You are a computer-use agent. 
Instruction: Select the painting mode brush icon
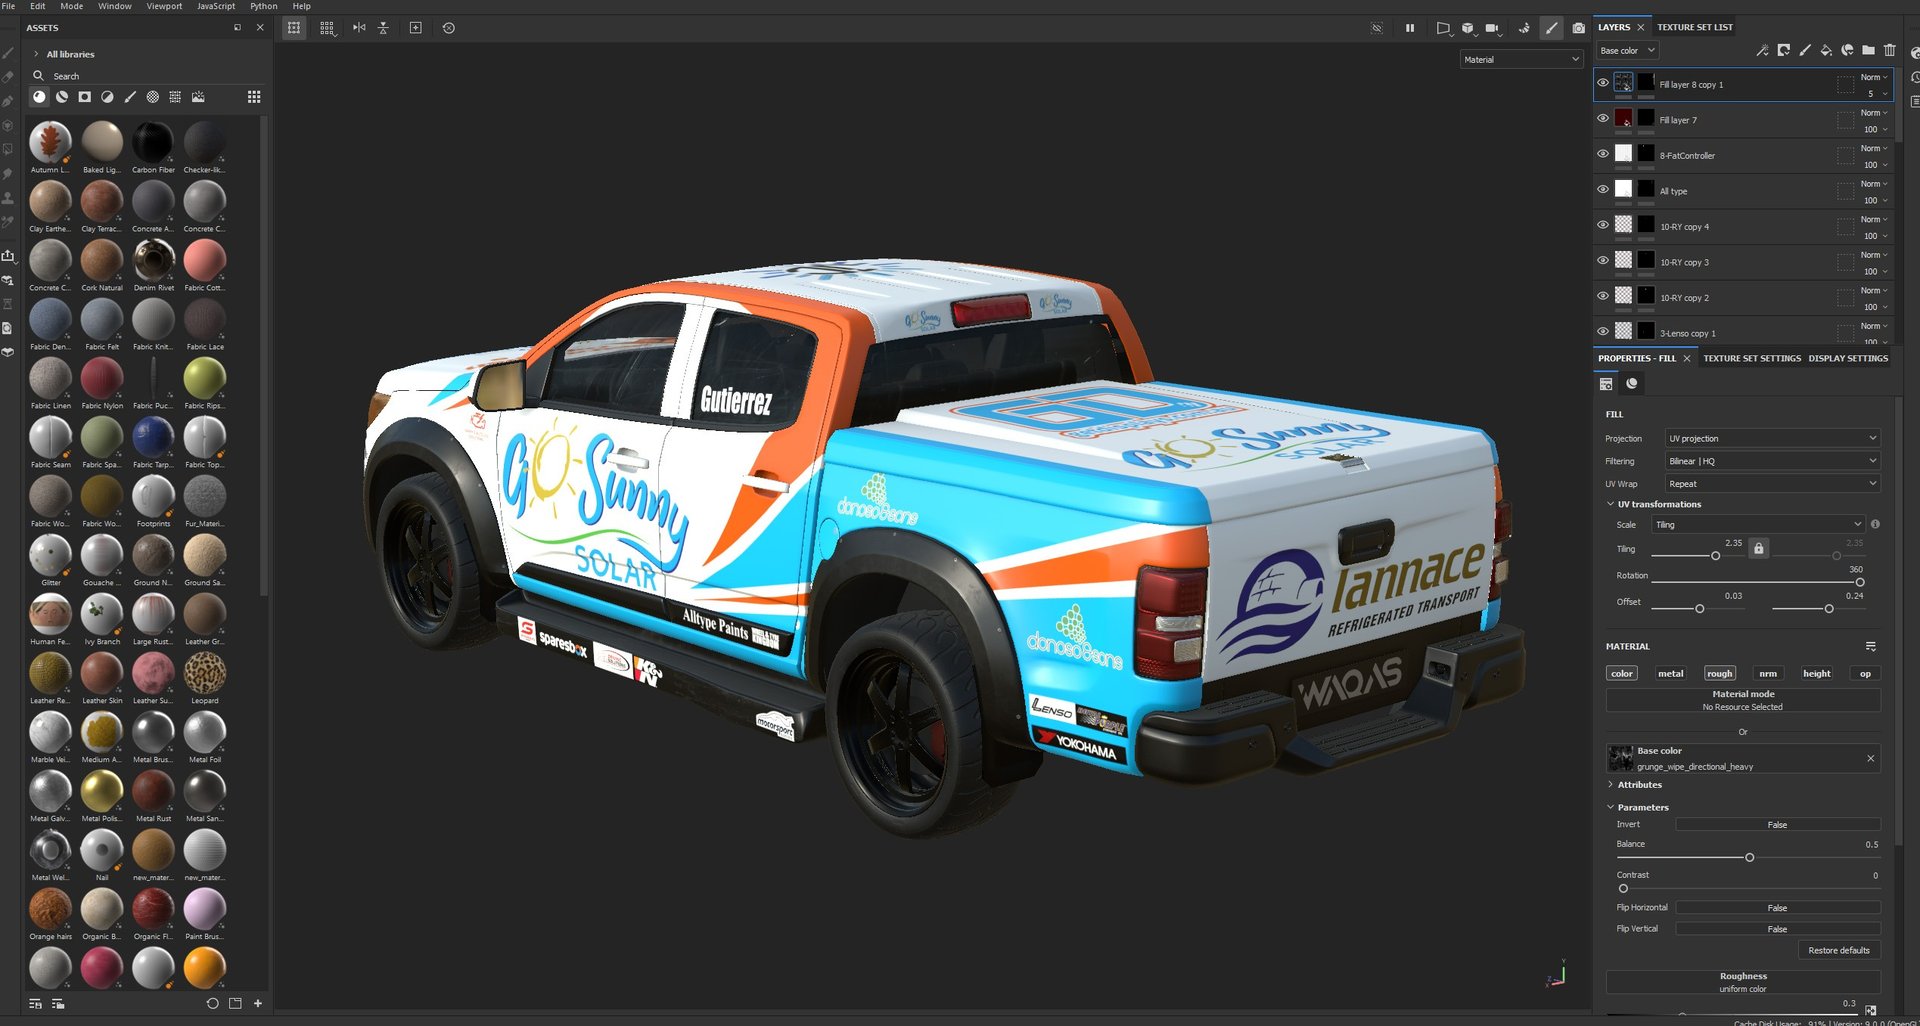point(1551,28)
